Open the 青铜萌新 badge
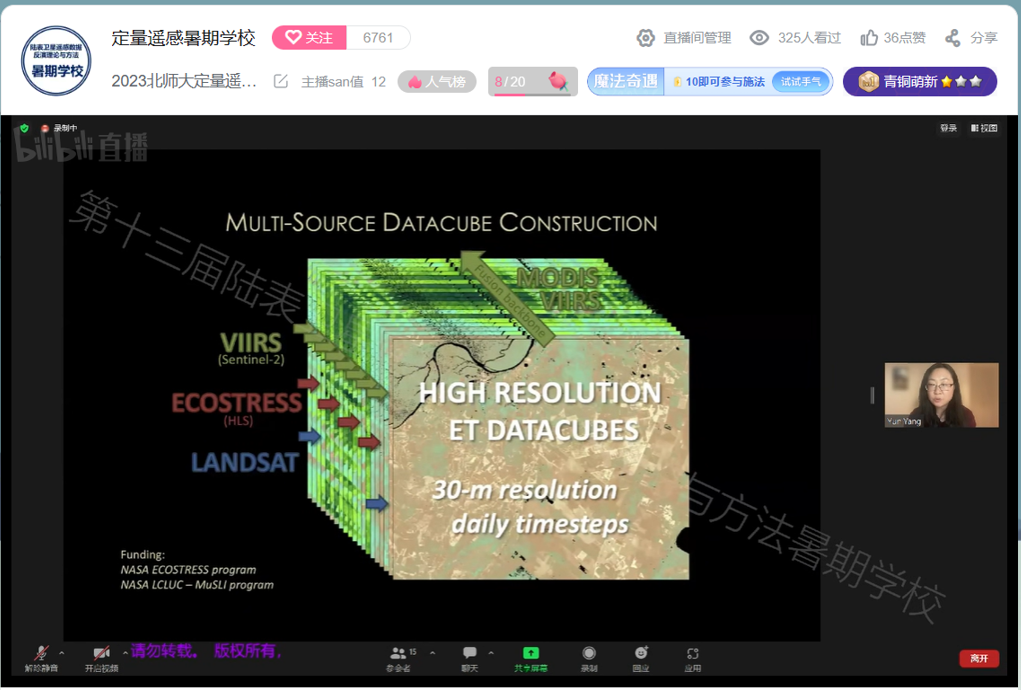The width and height of the screenshot is (1021, 690). tap(919, 82)
